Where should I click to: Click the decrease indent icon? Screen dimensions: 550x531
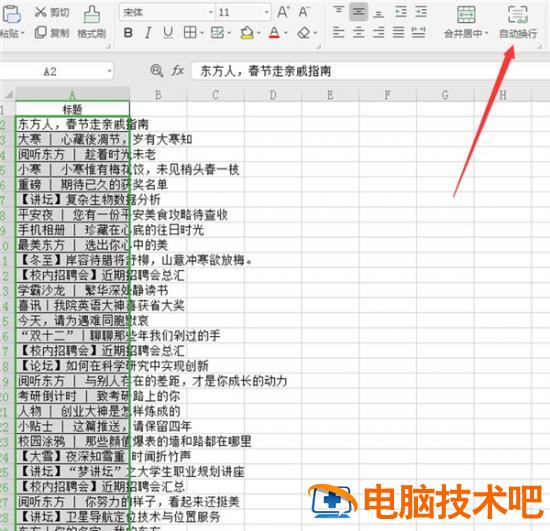coord(401,12)
